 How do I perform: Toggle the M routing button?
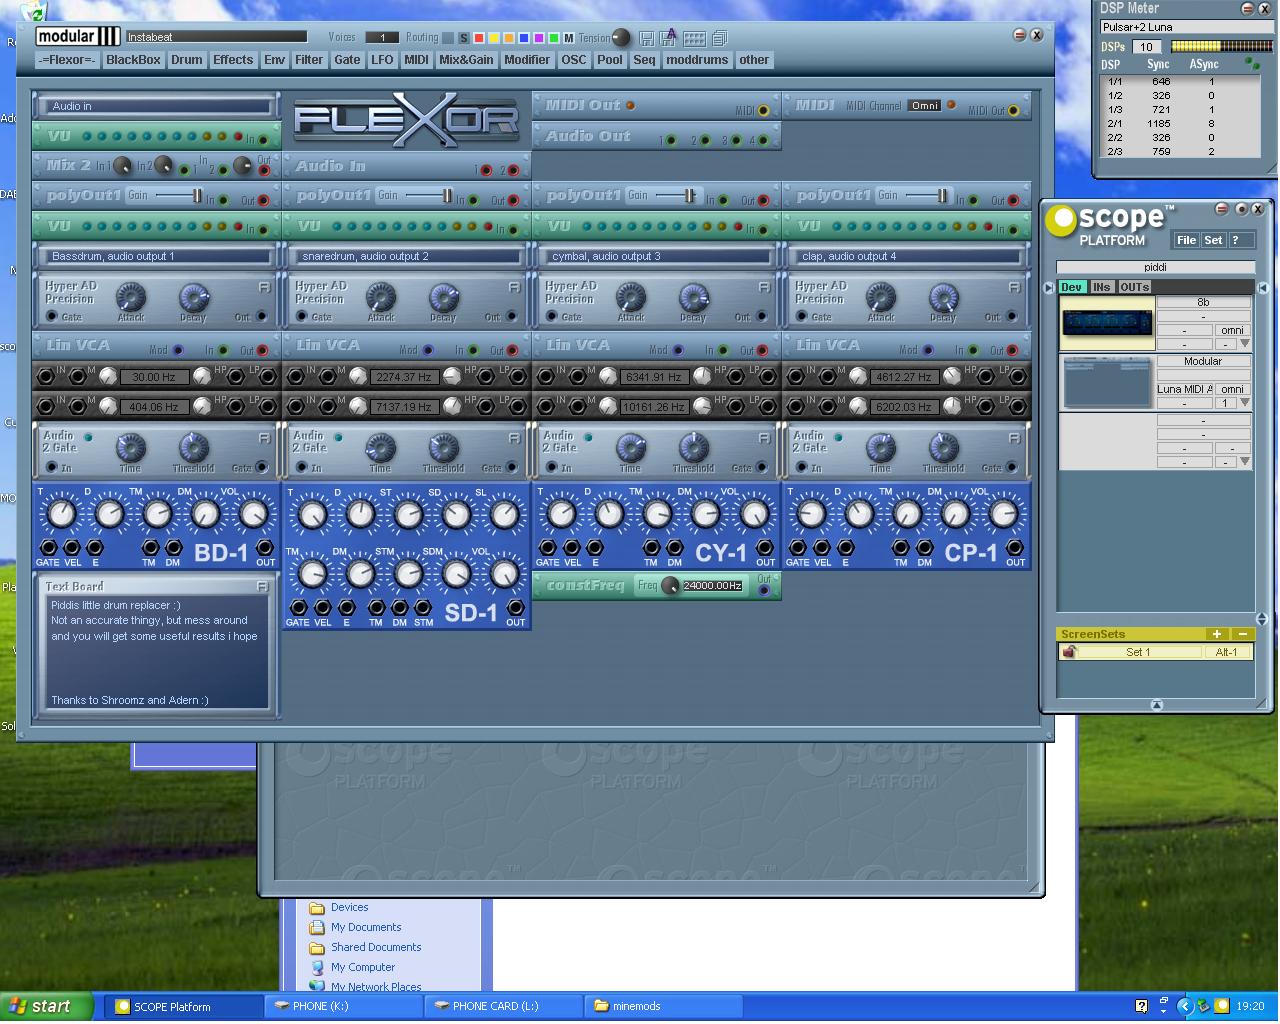point(568,38)
